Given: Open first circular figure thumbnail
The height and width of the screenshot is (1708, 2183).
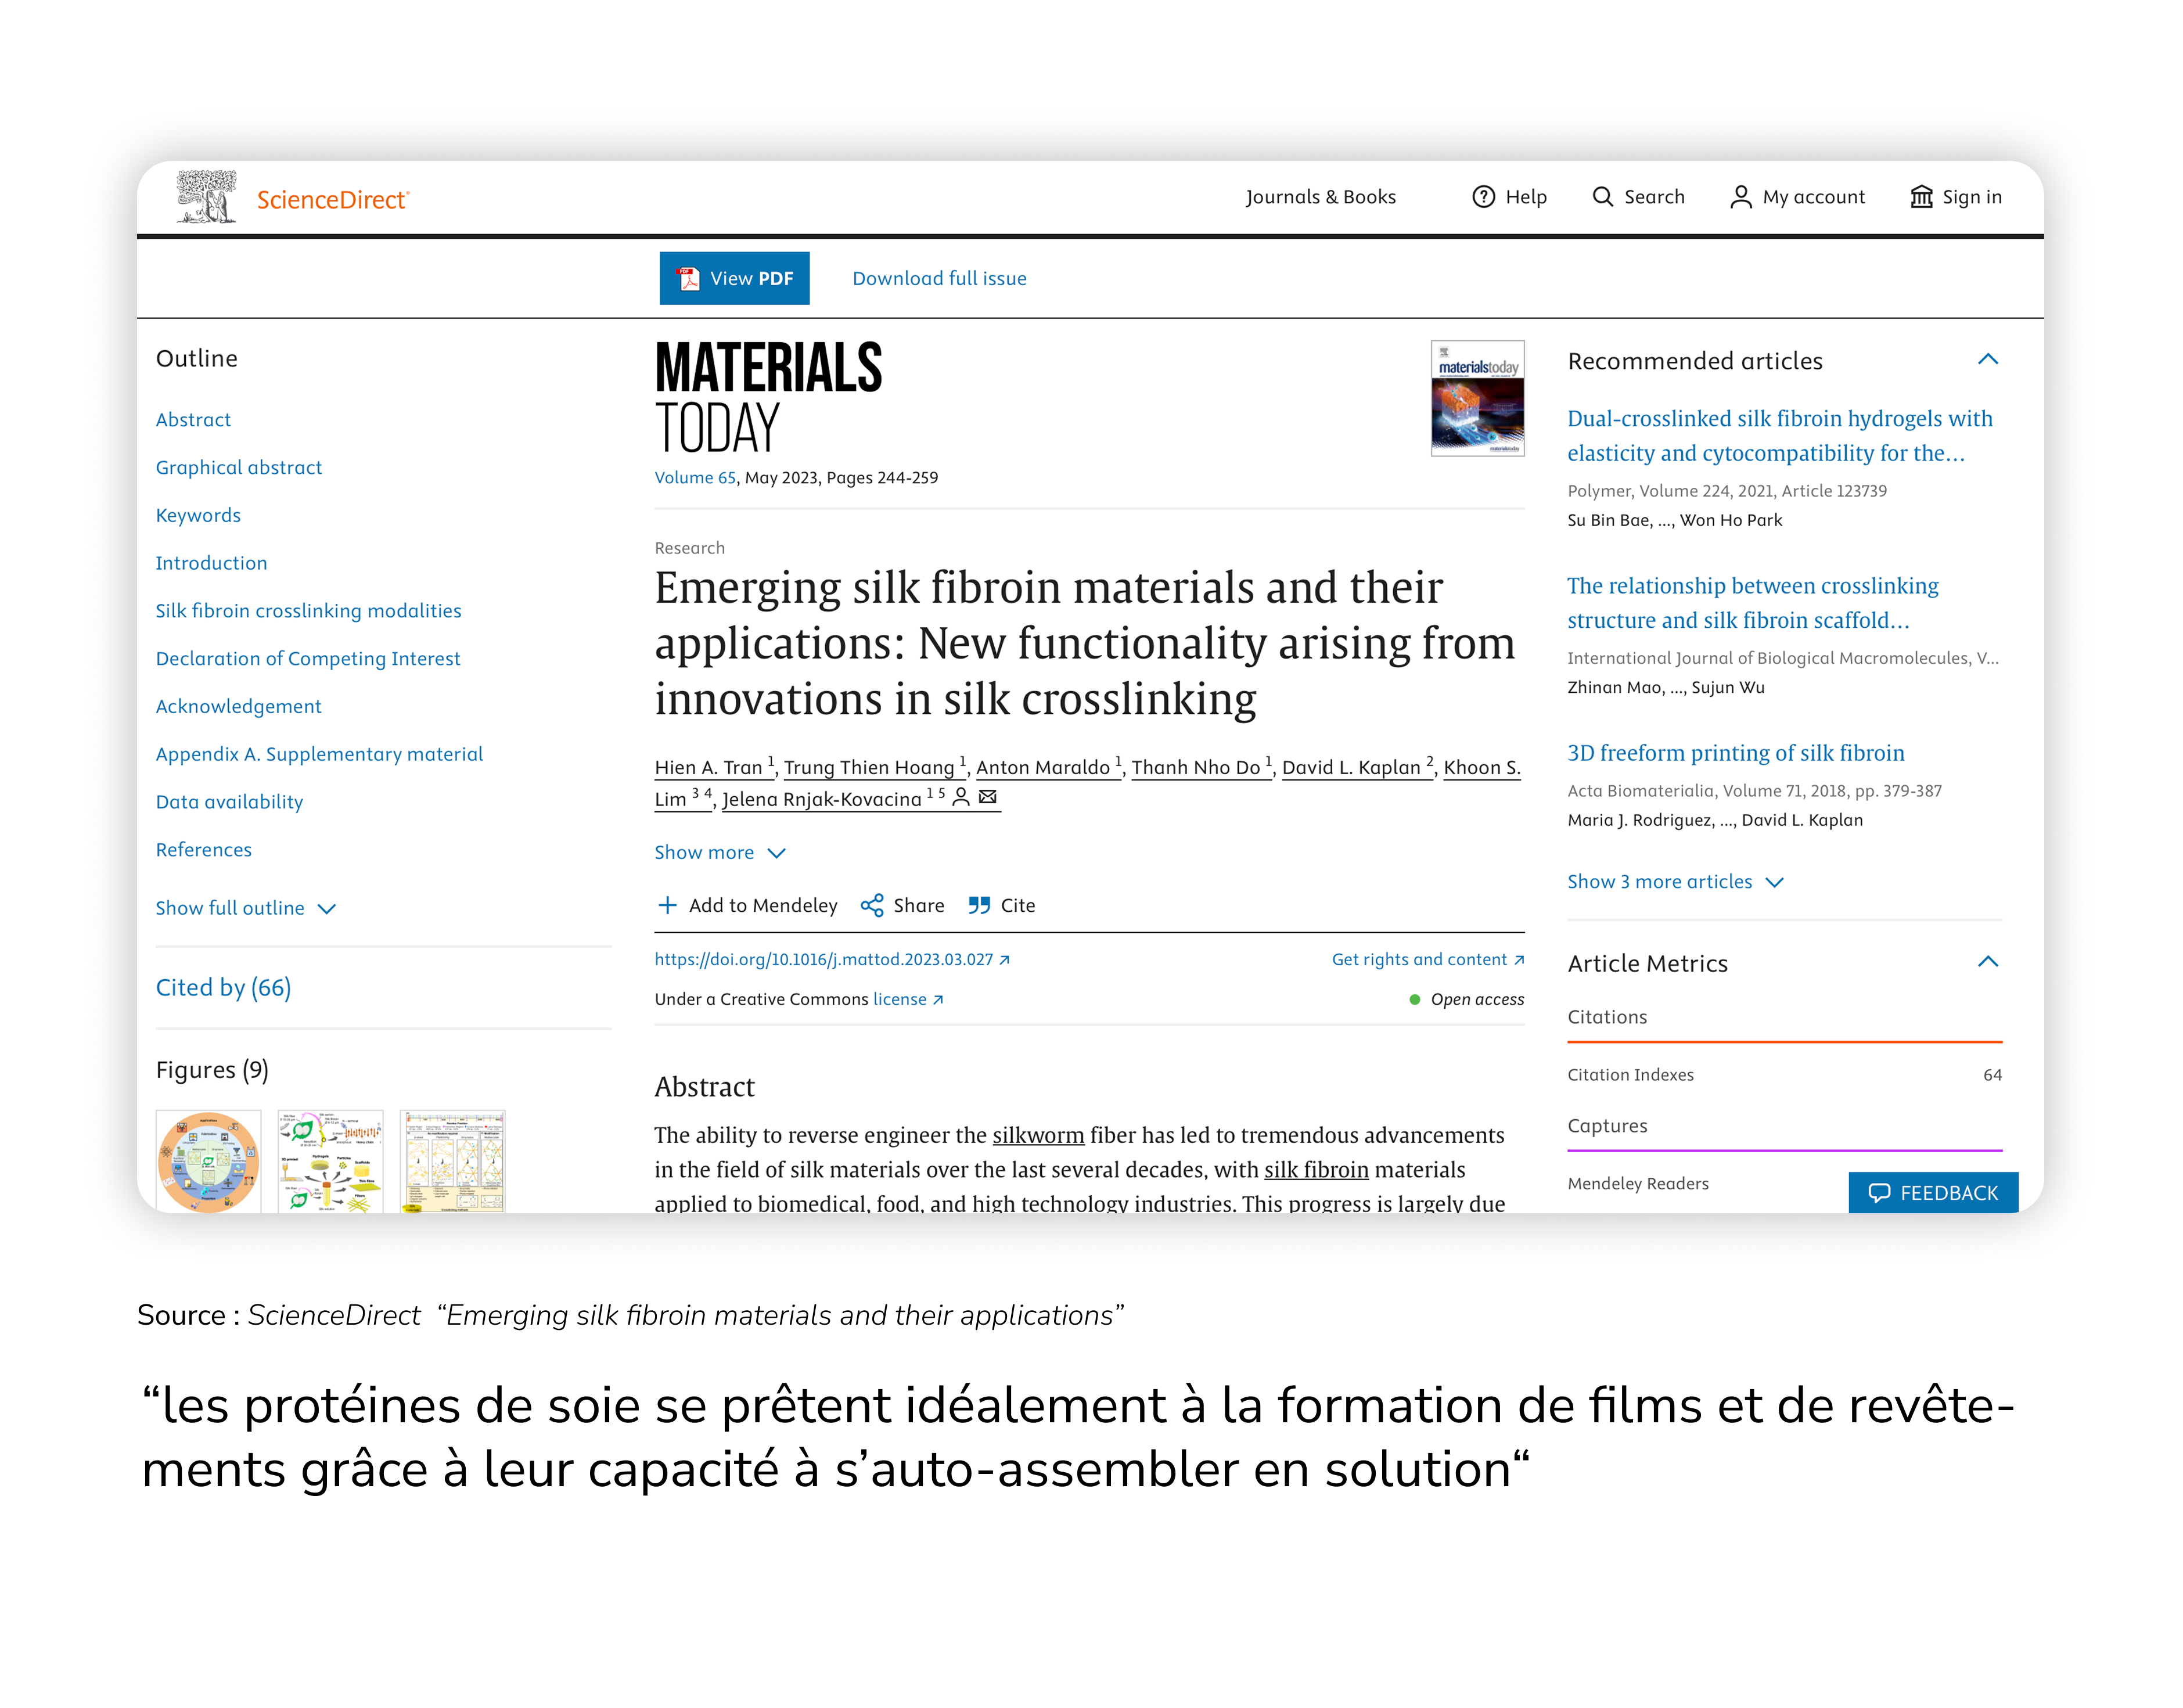Looking at the screenshot, I should click(208, 1161).
